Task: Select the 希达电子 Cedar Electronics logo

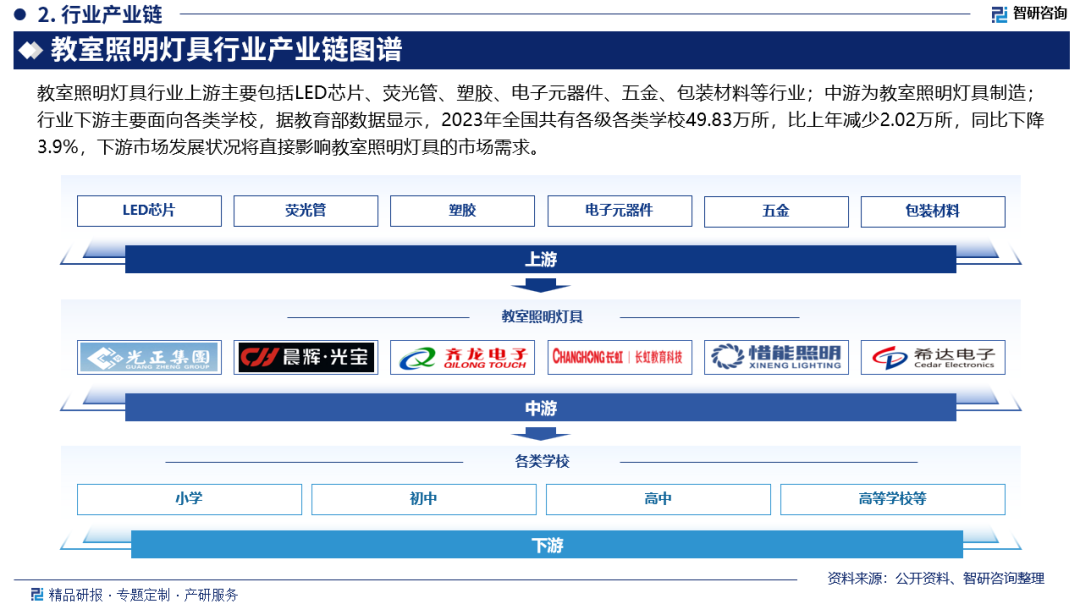Action: pos(933,357)
